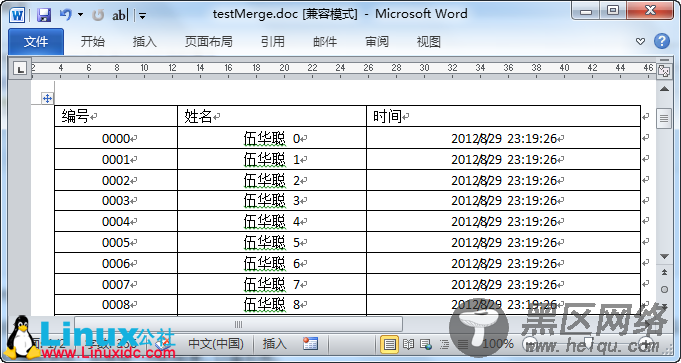
Task: Switch to the 页面布局 tab
Action: 208,42
